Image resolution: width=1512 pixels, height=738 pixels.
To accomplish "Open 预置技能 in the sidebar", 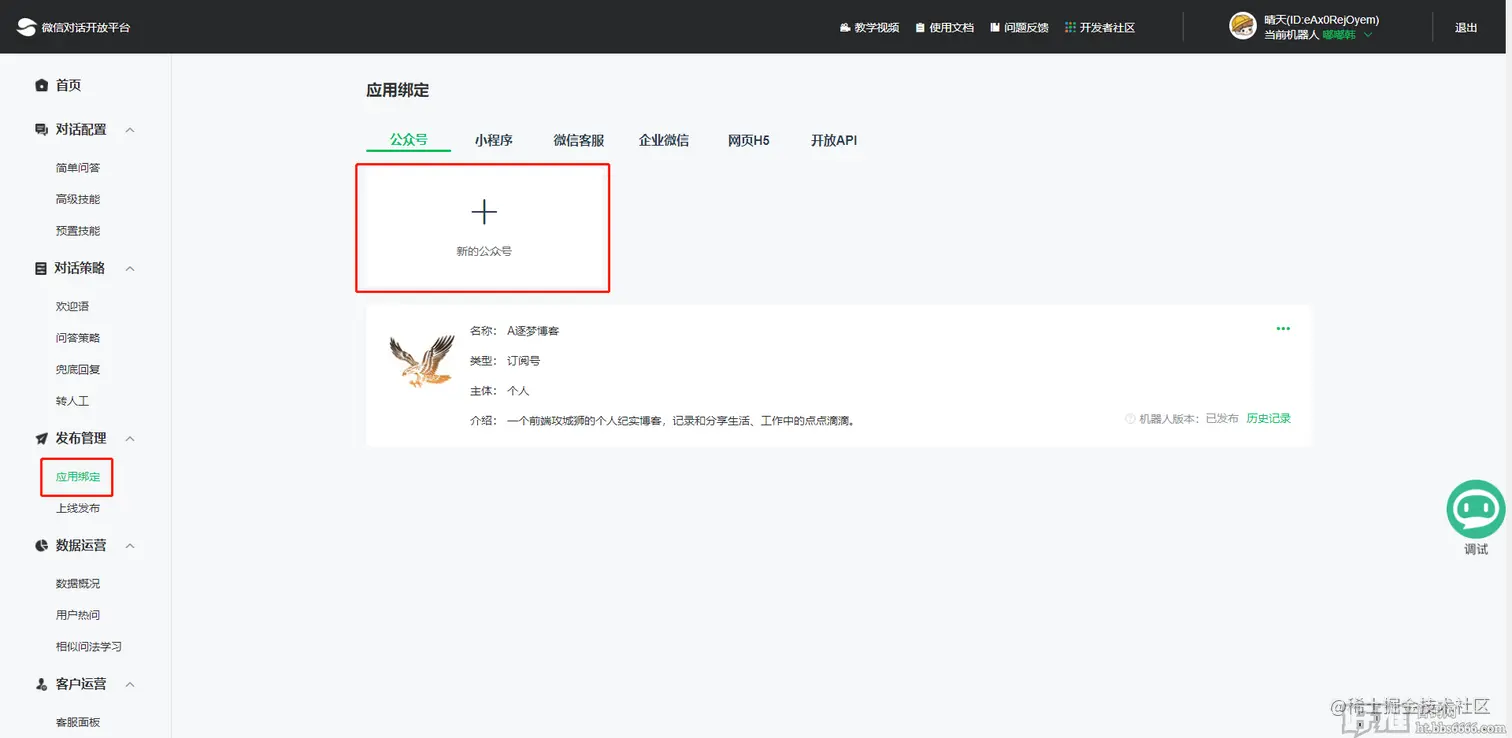I will pyautogui.click(x=78, y=231).
